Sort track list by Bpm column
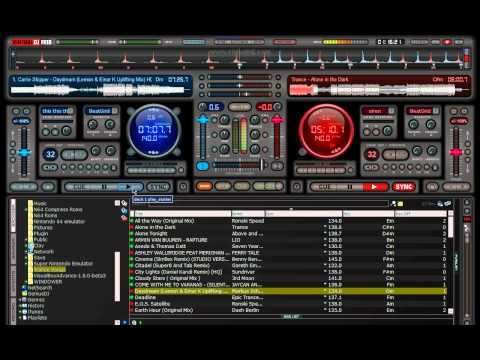 [x=304, y=213]
